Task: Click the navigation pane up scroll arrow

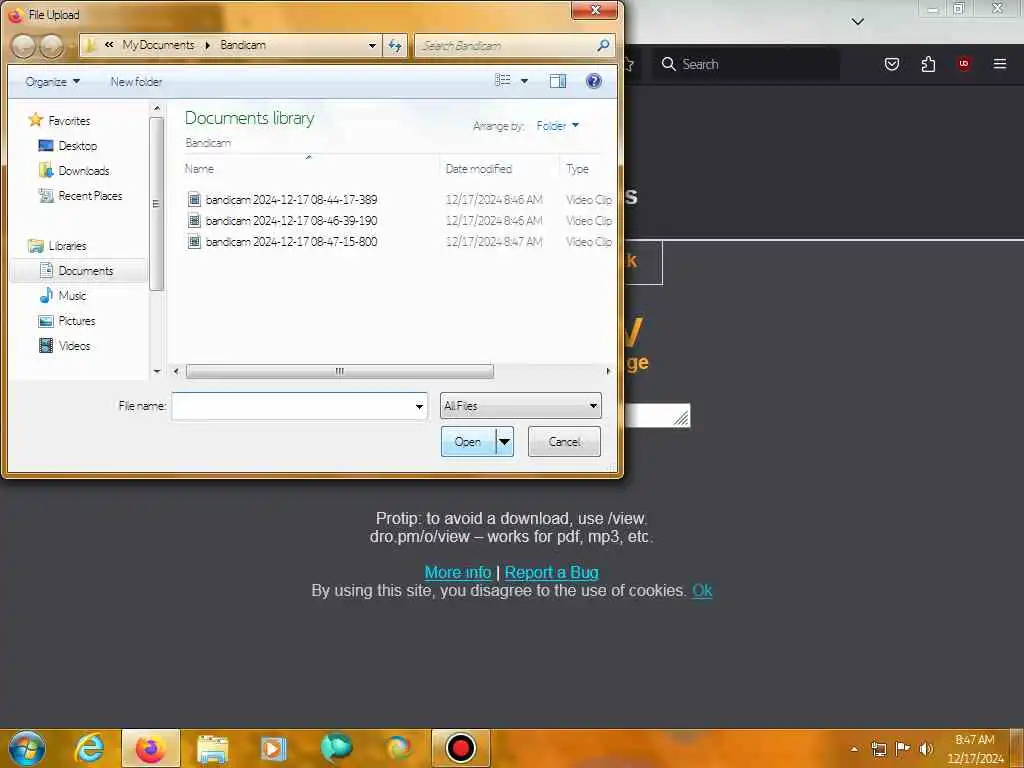Action: (157, 108)
